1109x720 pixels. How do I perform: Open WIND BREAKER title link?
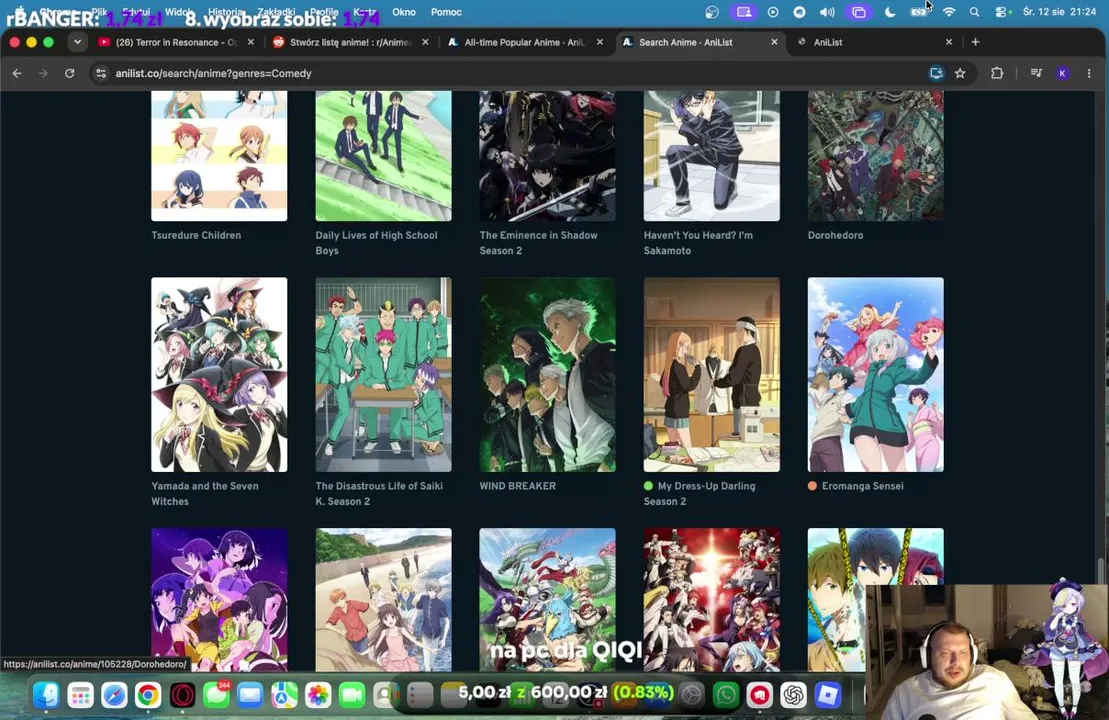518,486
